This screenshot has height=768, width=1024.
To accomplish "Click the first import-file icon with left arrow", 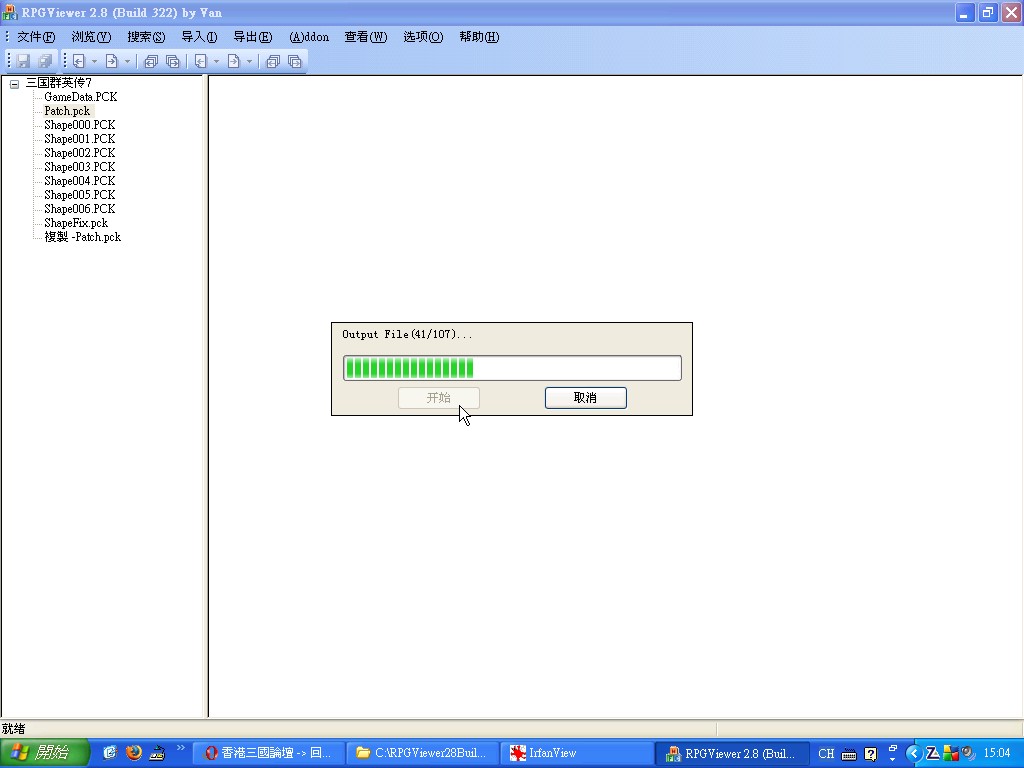I will (x=79, y=61).
